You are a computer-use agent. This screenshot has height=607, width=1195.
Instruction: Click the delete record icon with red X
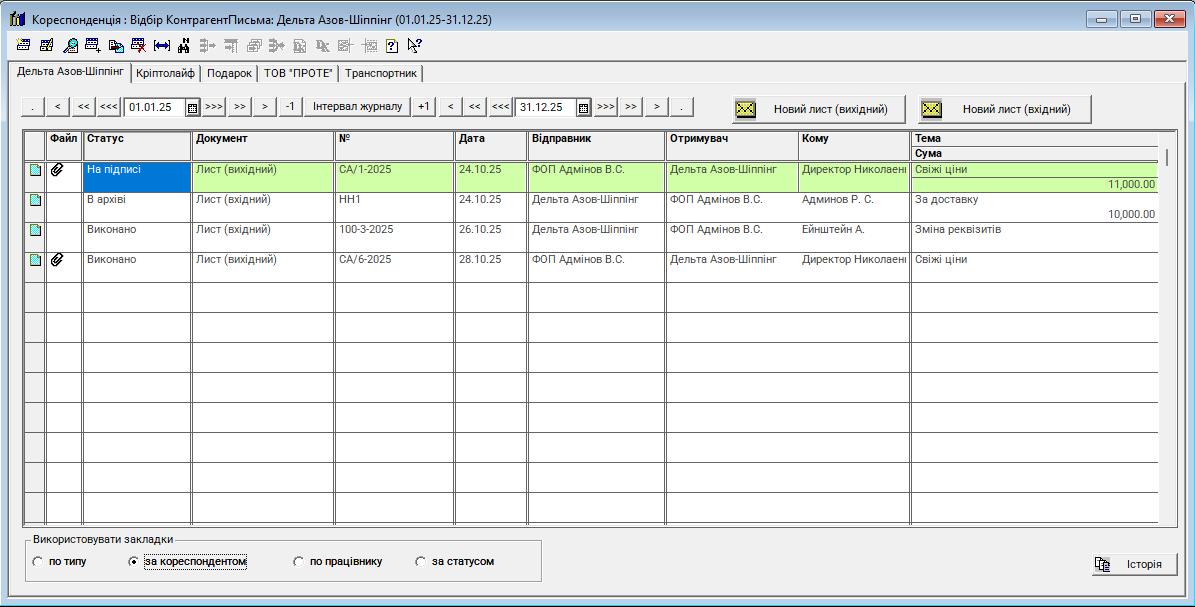coord(138,45)
